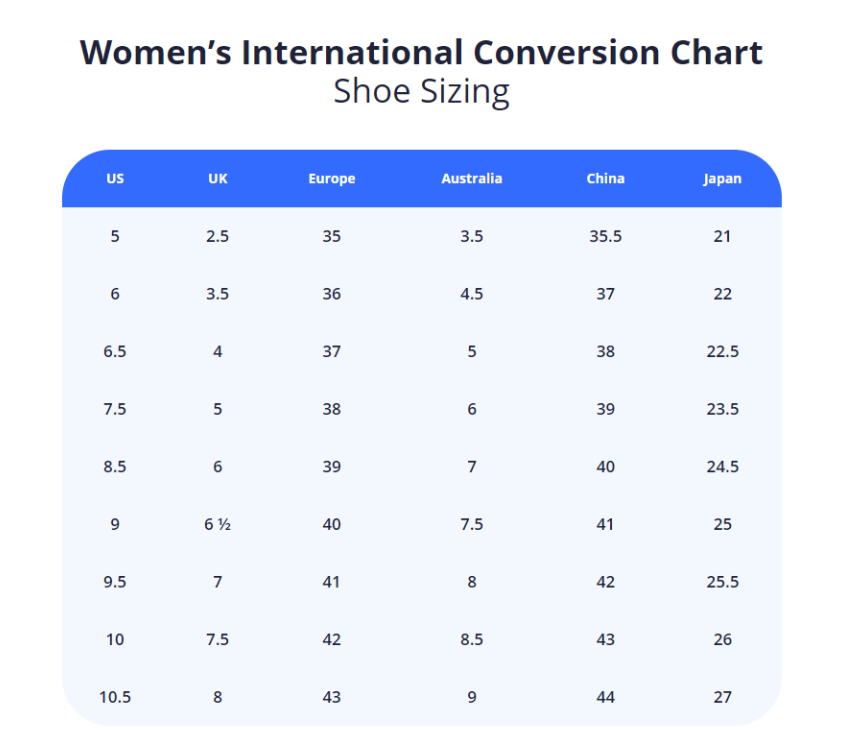
Task: Select Australia size 8.5 cell
Action: [x=471, y=639]
